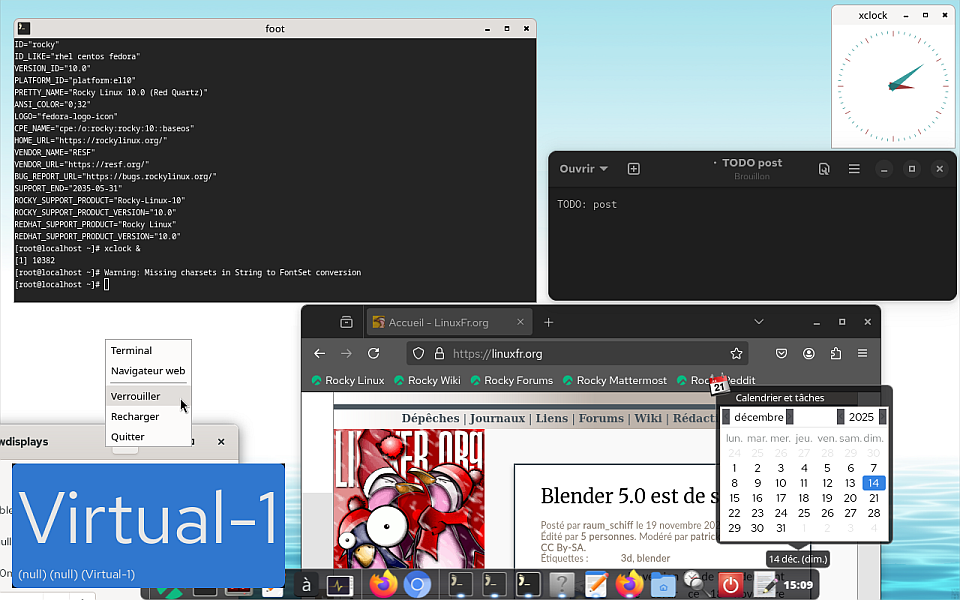Open the Firefox extensions puzzle icon
Viewport: 960px width, 600px height.
(836, 353)
